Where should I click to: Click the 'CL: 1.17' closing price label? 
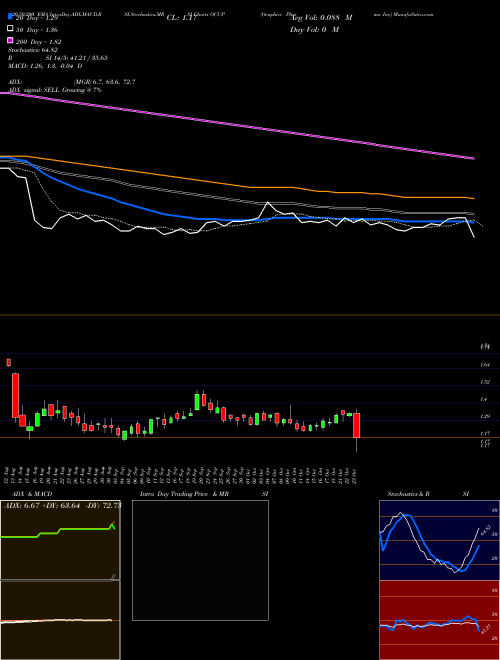pyautogui.click(x=182, y=18)
